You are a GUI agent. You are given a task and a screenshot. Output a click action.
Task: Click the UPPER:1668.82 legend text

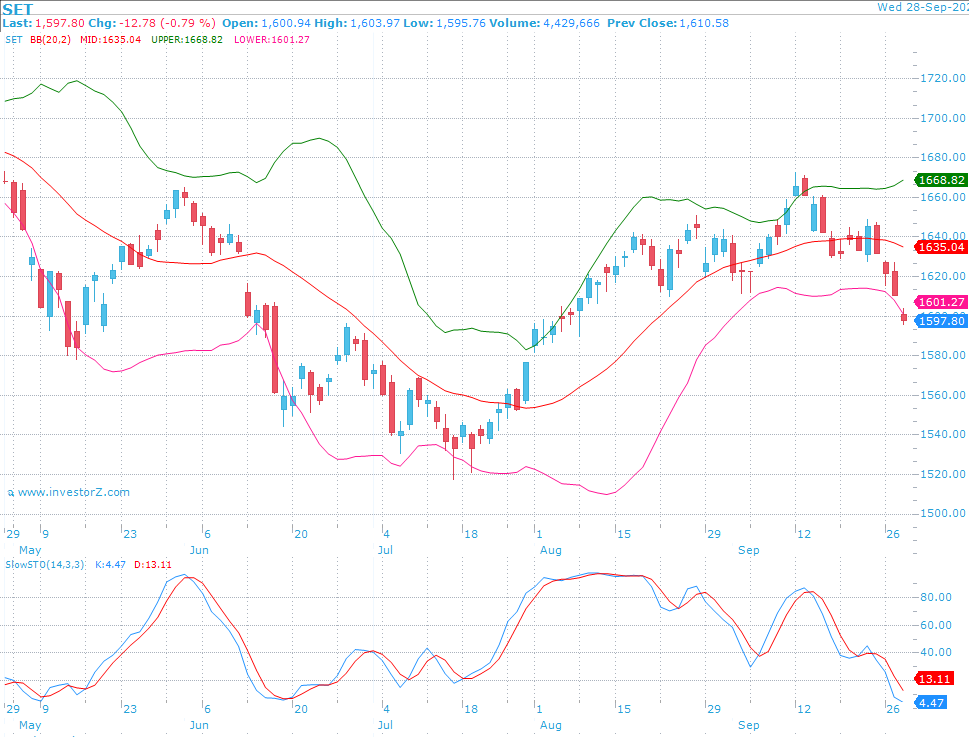point(187,40)
